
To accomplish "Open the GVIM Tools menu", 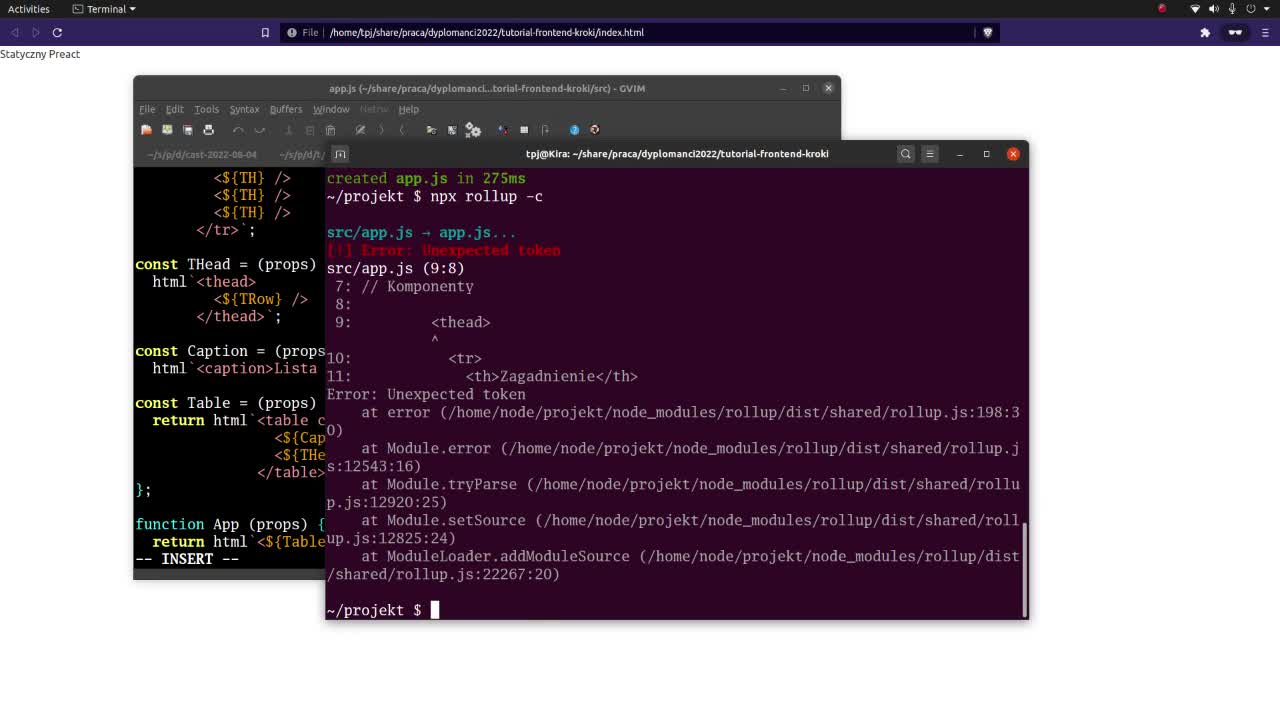I will pyautogui.click(x=207, y=109).
